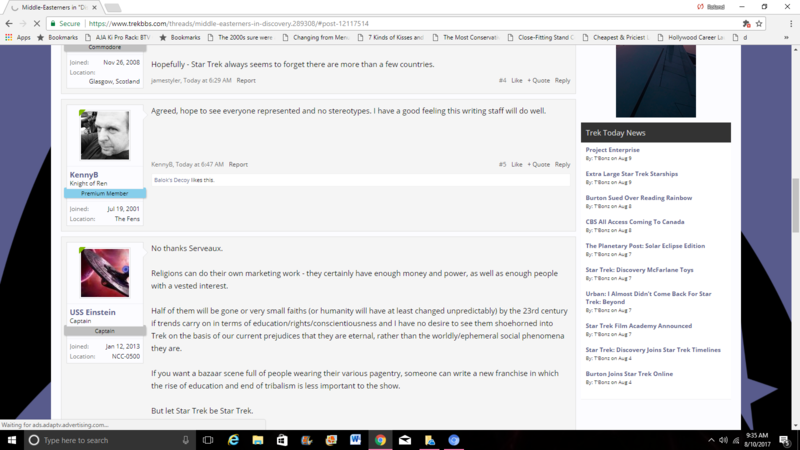Open 'CBS All Access Coming To Canada'
The width and height of the screenshot is (800, 450).
pos(635,221)
